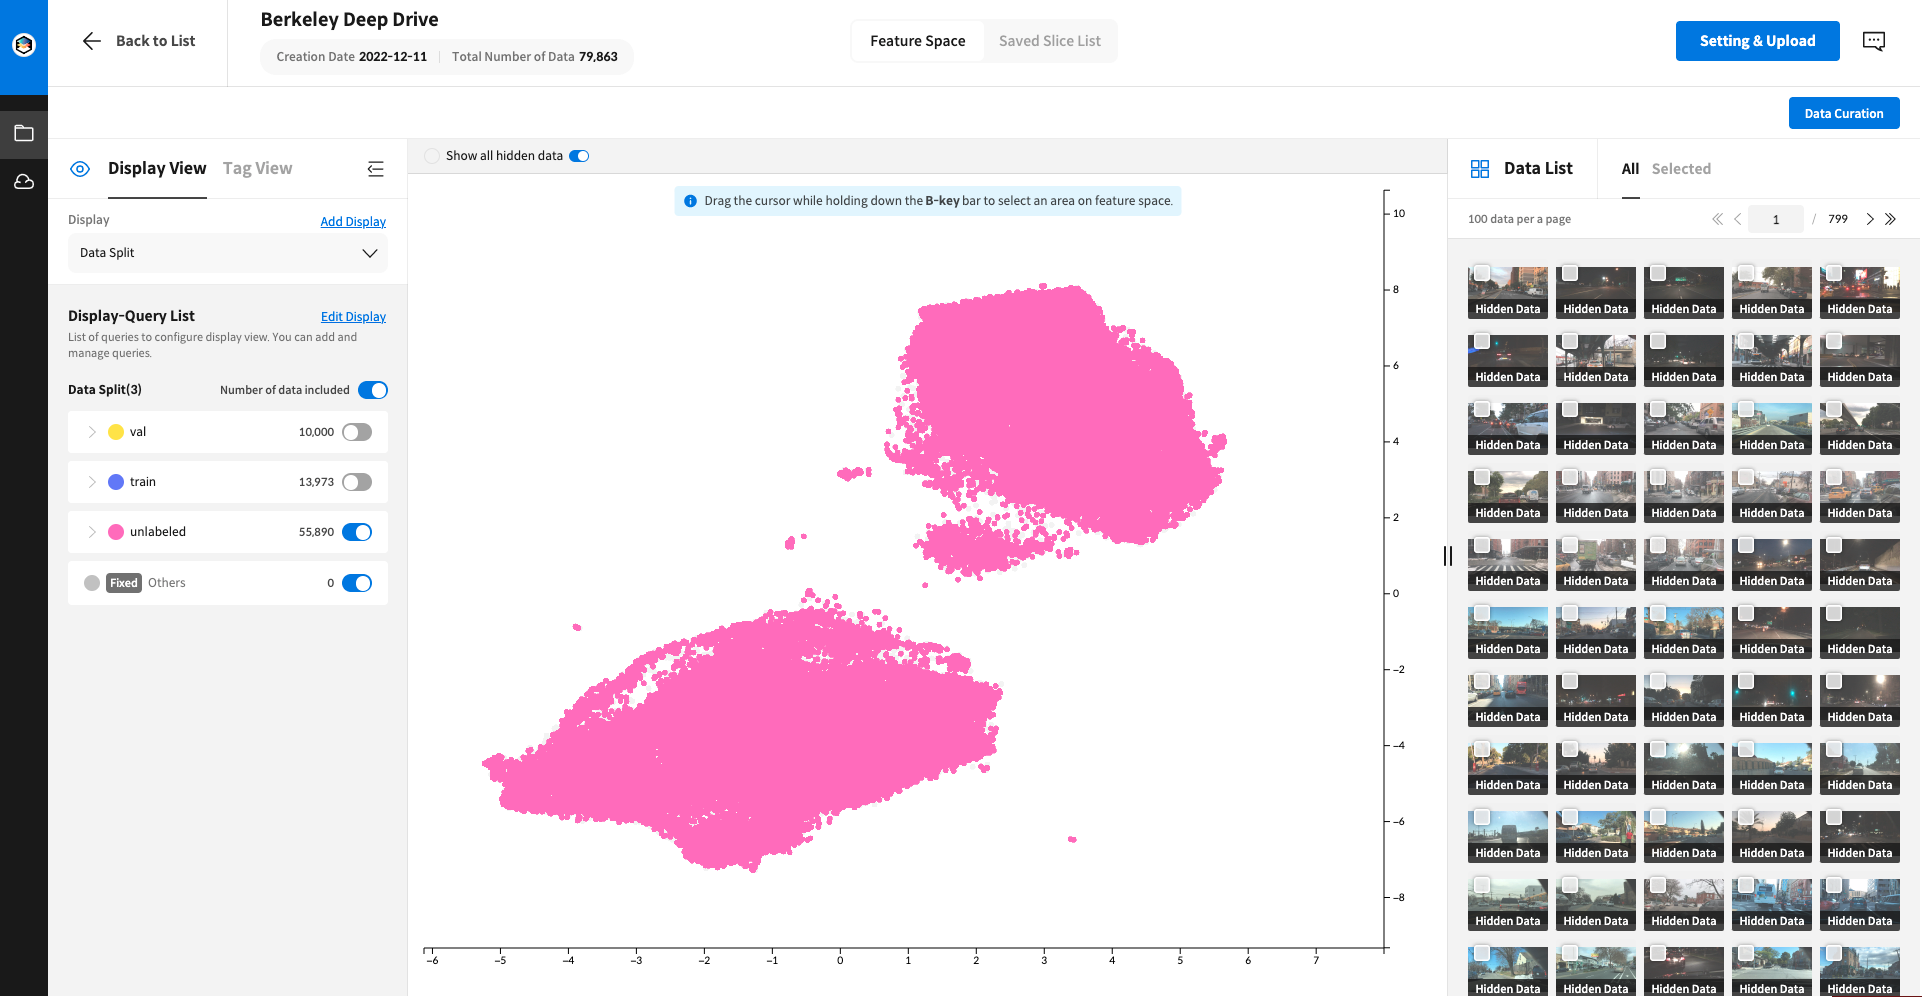Open the Data Split display dropdown
This screenshot has width=1922, height=997.
(x=228, y=253)
